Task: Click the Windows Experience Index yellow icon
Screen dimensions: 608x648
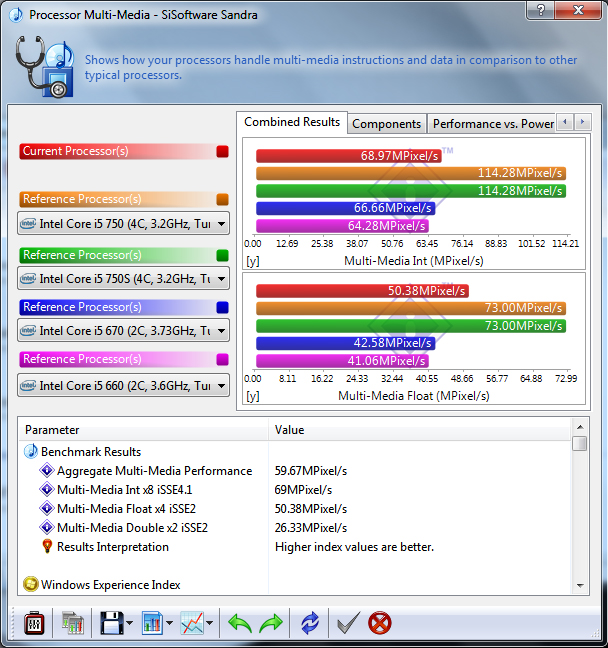Action: click(x=31, y=584)
